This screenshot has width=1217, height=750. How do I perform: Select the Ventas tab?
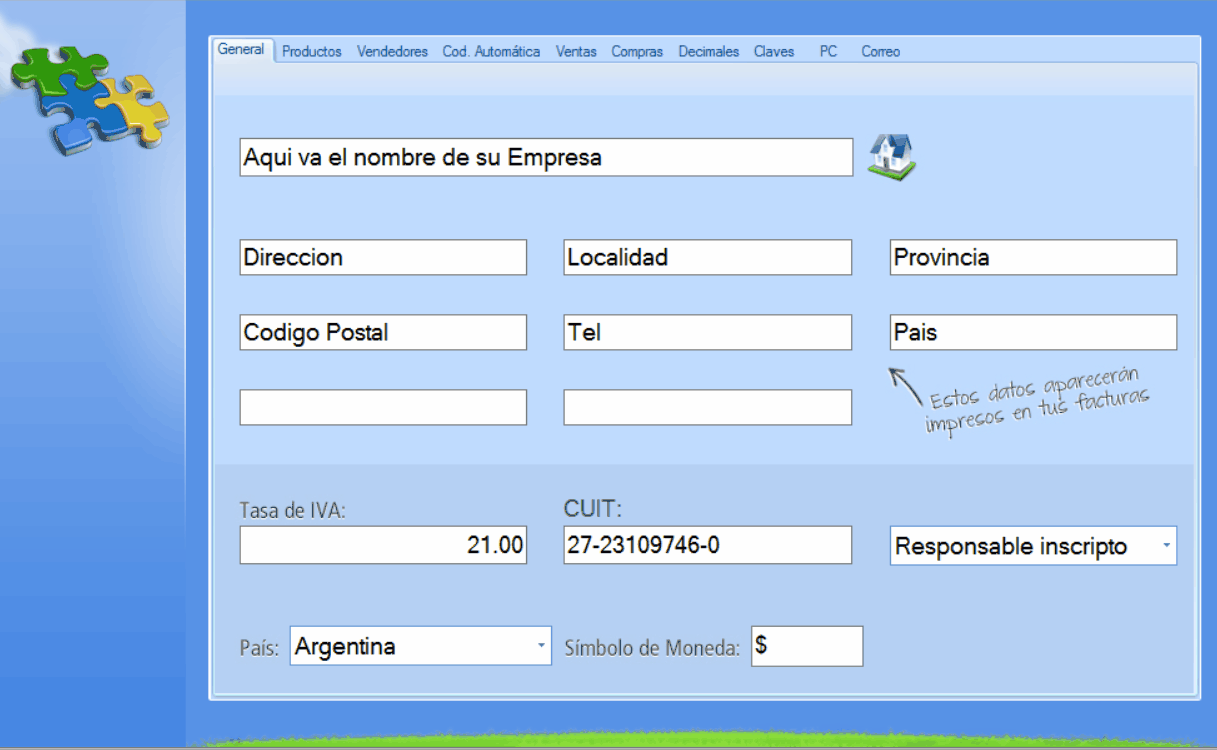576,52
